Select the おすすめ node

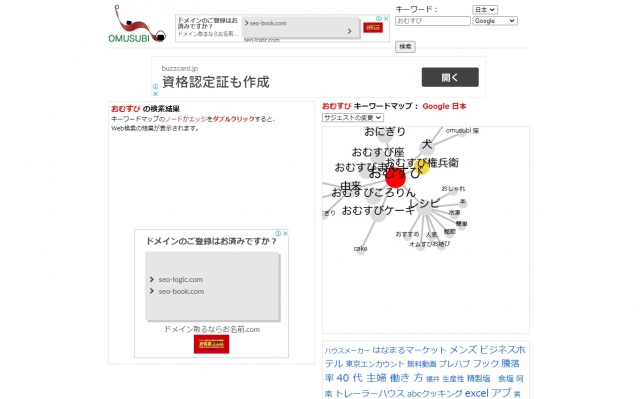click(x=407, y=234)
